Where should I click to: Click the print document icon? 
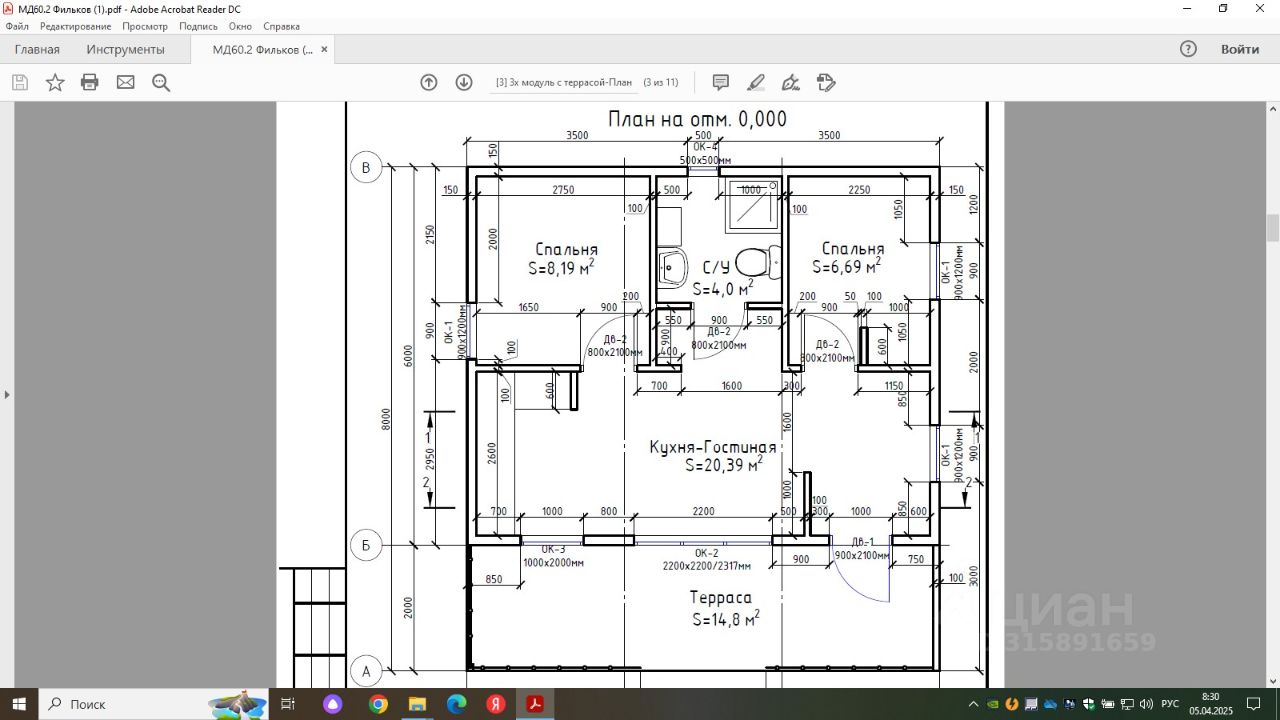(90, 83)
